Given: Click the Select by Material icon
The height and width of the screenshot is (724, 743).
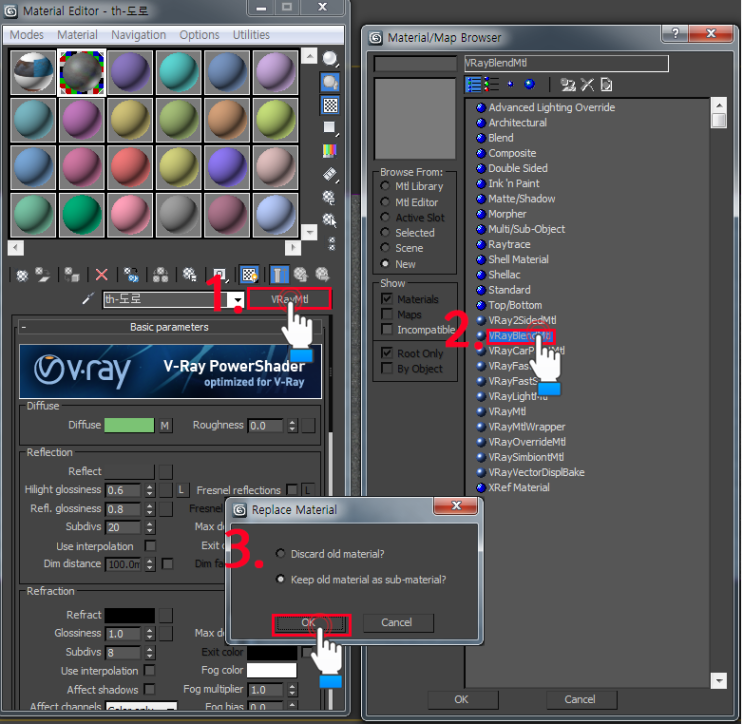Looking at the screenshot, I should (329, 220).
